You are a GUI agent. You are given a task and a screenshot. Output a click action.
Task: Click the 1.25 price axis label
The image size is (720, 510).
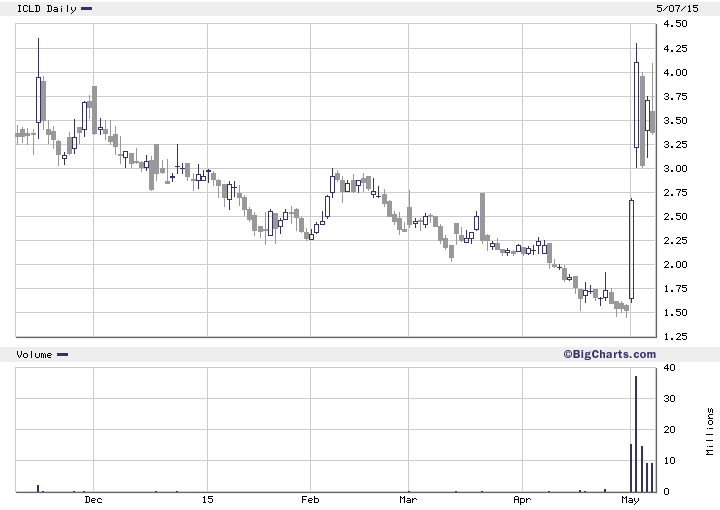[x=675, y=336]
